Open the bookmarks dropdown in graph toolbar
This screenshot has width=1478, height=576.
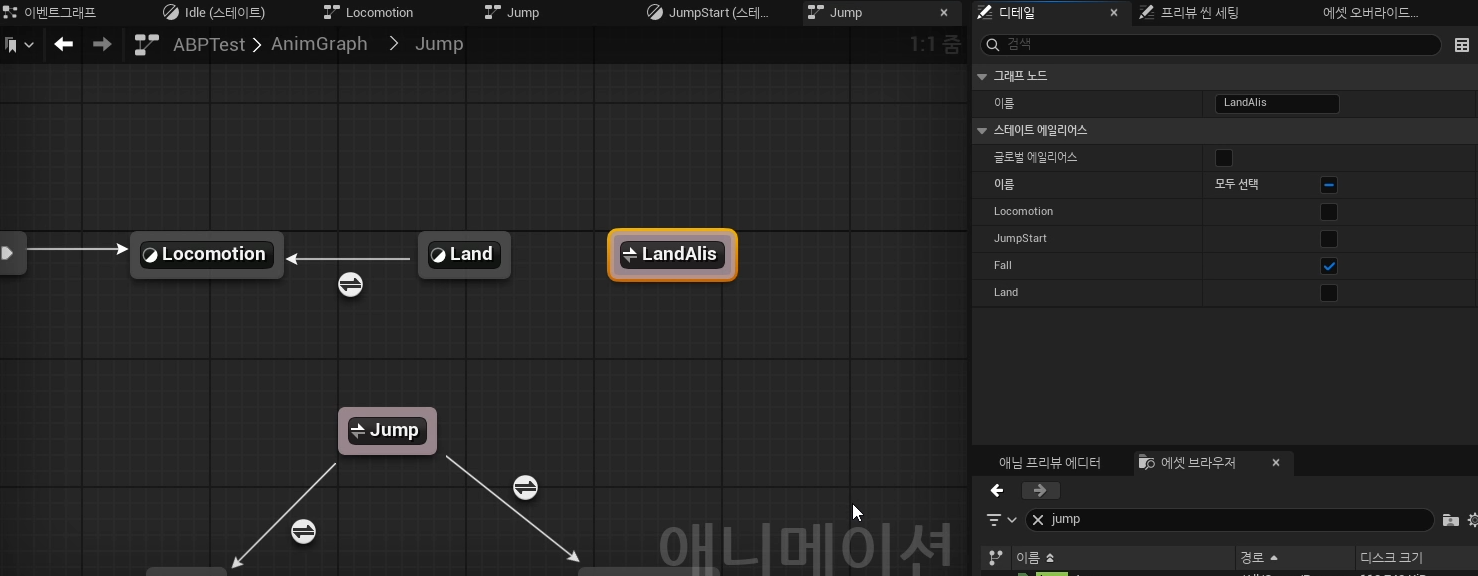(x=18, y=45)
